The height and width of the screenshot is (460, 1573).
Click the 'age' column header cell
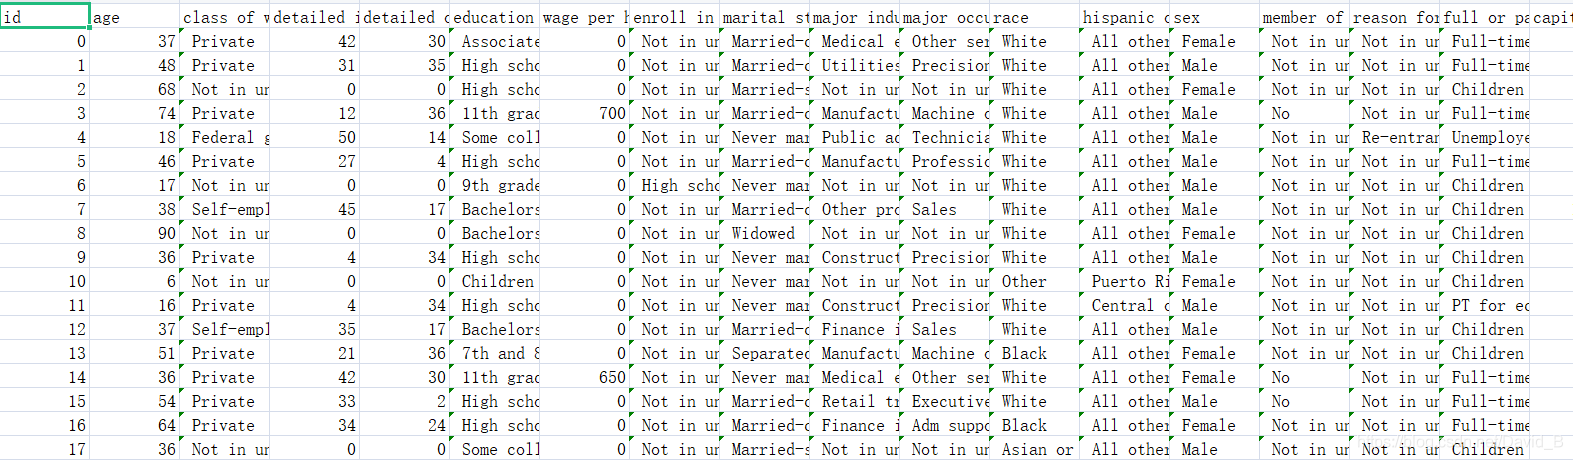pyautogui.click(x=135, y=17)
